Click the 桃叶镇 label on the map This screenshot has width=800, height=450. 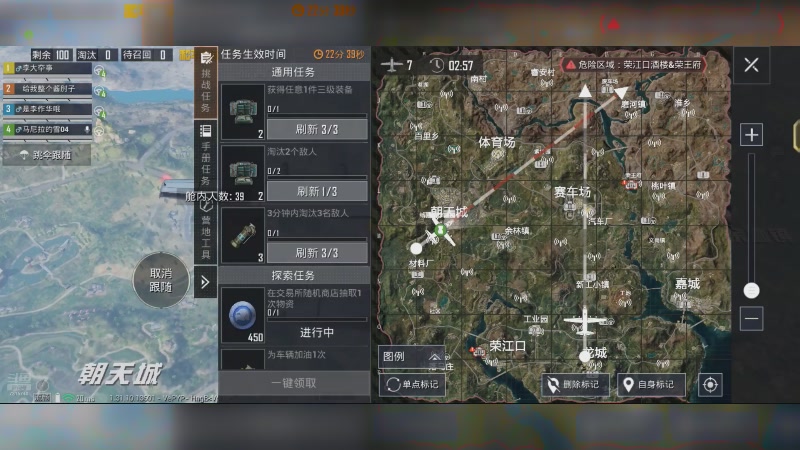point(663,186)
